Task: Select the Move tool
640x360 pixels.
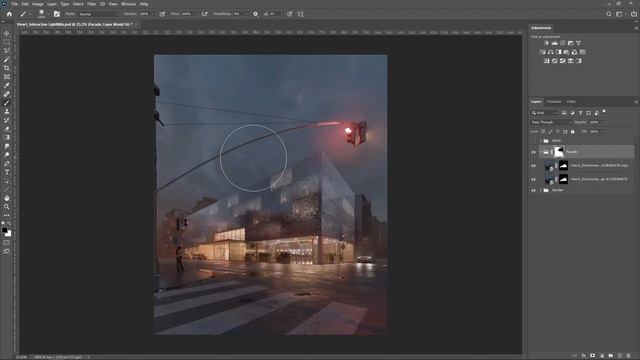Action: tap(7, 33)
